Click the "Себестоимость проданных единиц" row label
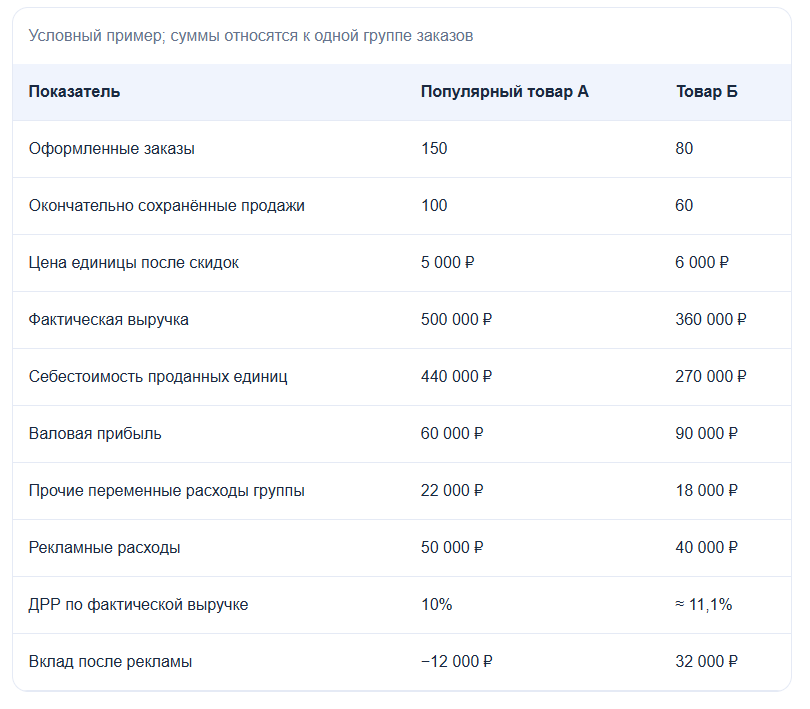Screen dimensions: 810x709 (158, 377)
